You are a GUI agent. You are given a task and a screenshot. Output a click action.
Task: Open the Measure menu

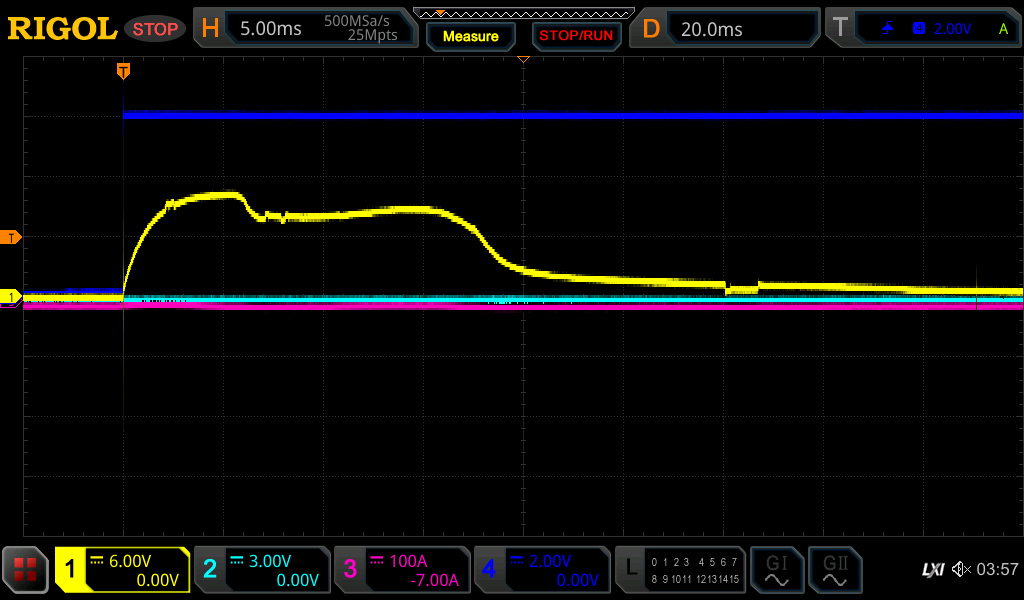coord(471,36)
